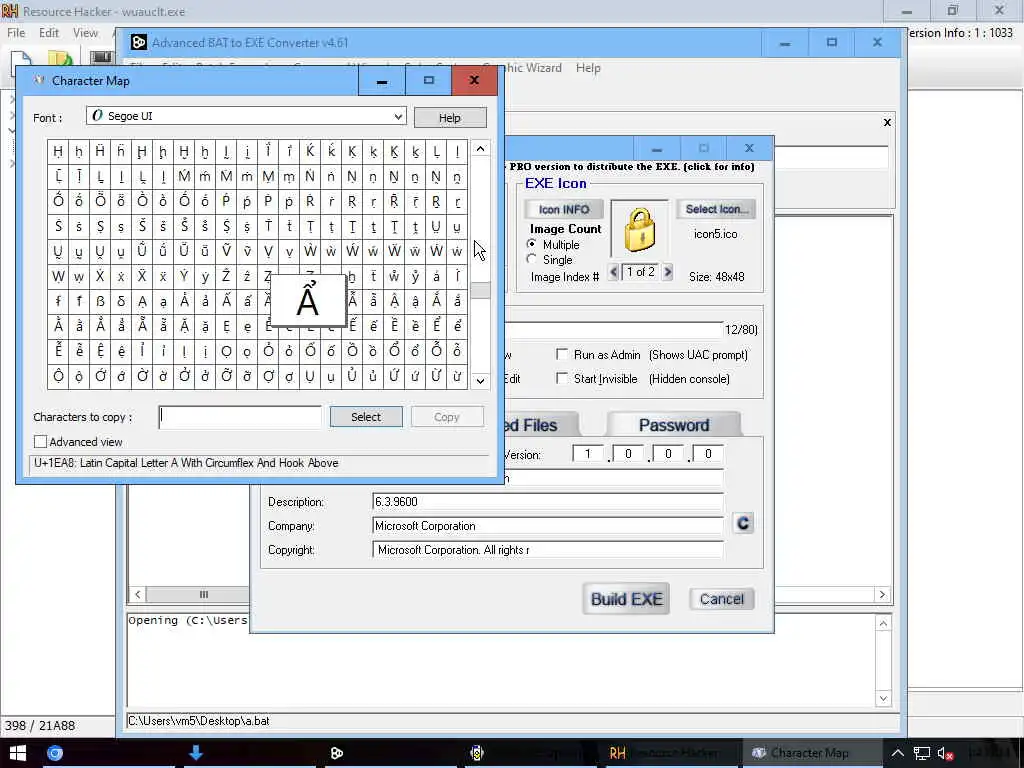The height and width of the screenshot is (768, 1024).
Task: Click the character grid's scroll-up arrow
Action: [x=481, y=149]
